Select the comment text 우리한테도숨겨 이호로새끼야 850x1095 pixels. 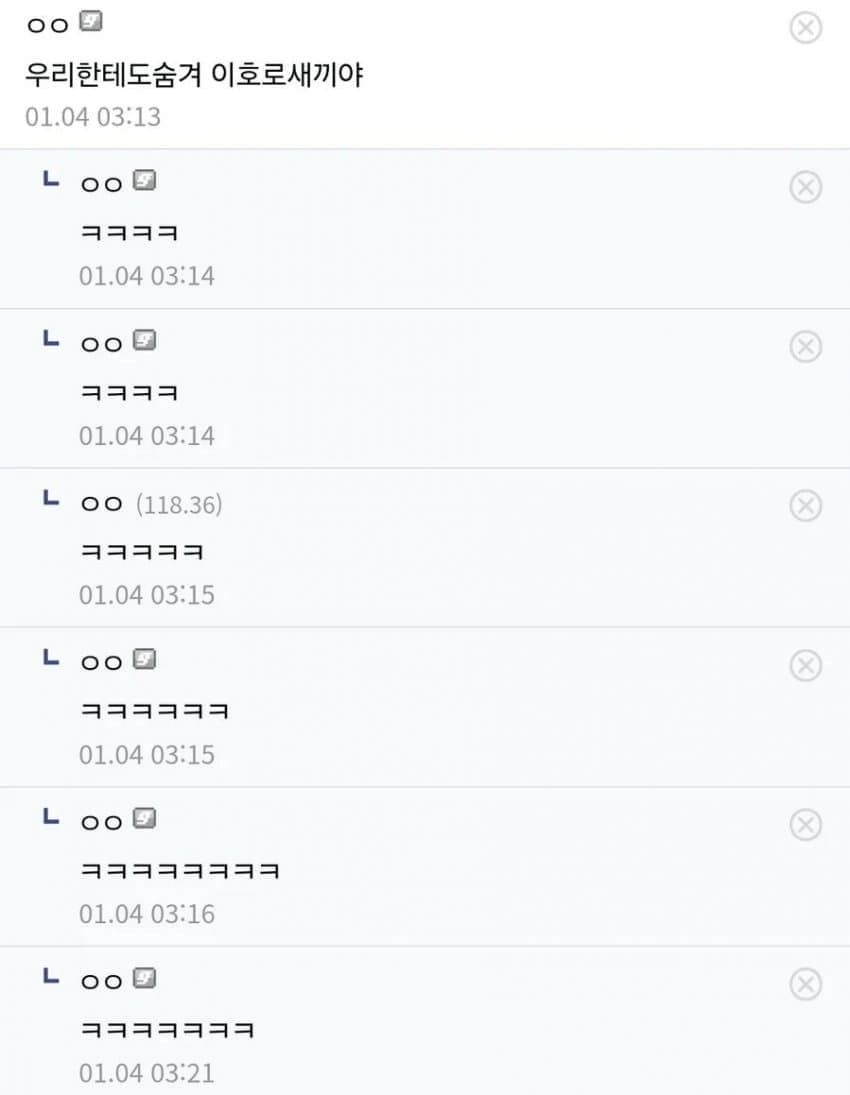(194, 74)
